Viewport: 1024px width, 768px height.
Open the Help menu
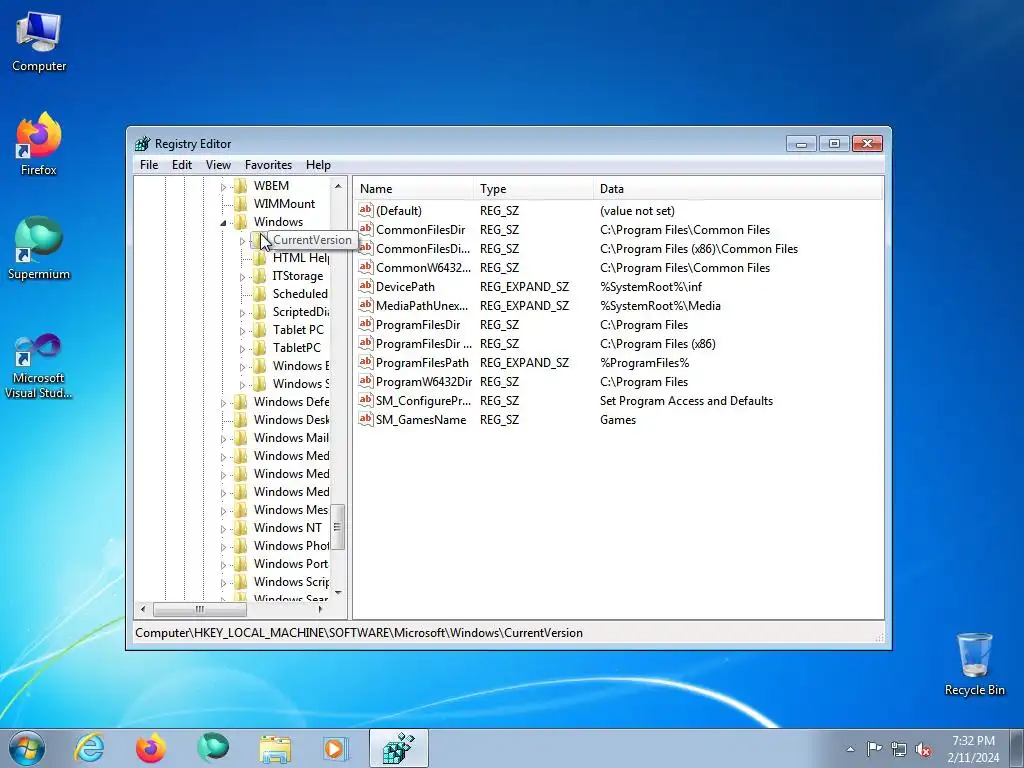318,165
